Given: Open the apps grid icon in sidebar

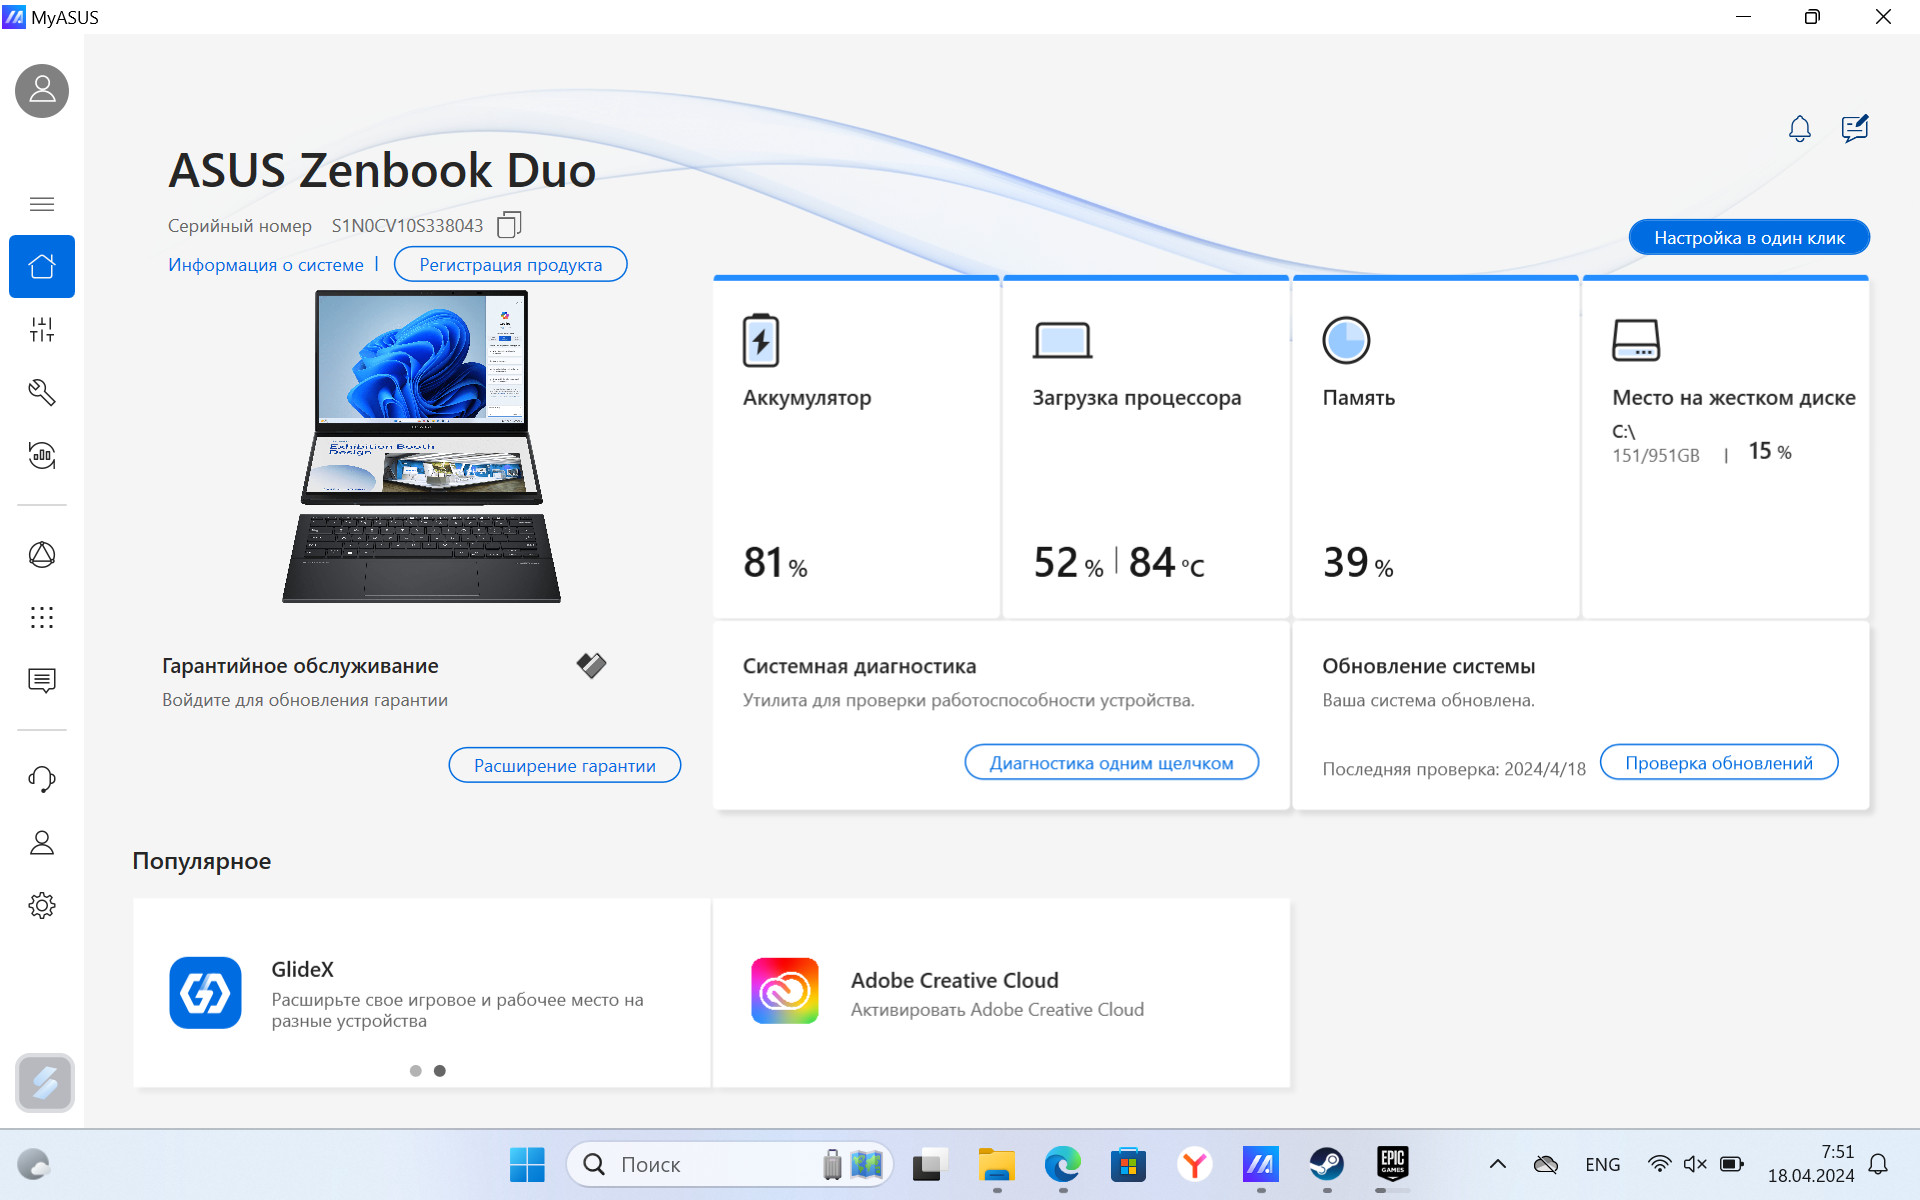Looking at the screenshot, I should point(42,618).
